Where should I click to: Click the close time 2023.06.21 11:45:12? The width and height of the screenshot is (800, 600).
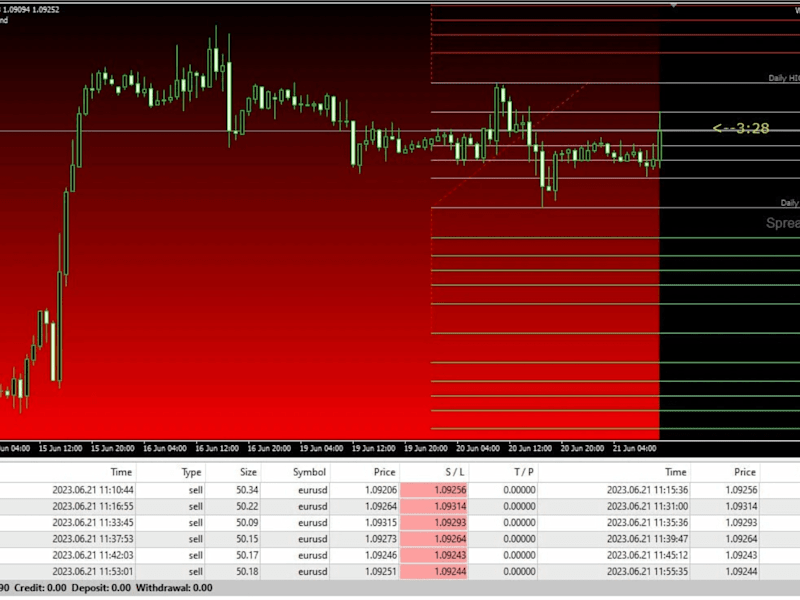coord(647,556)
